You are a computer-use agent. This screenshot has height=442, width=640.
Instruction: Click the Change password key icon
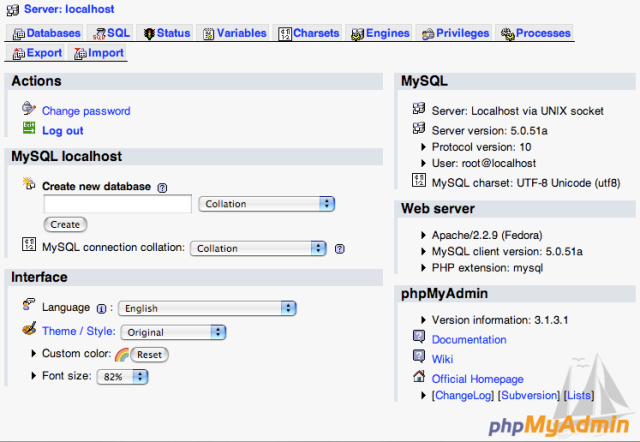click(29, 108)
